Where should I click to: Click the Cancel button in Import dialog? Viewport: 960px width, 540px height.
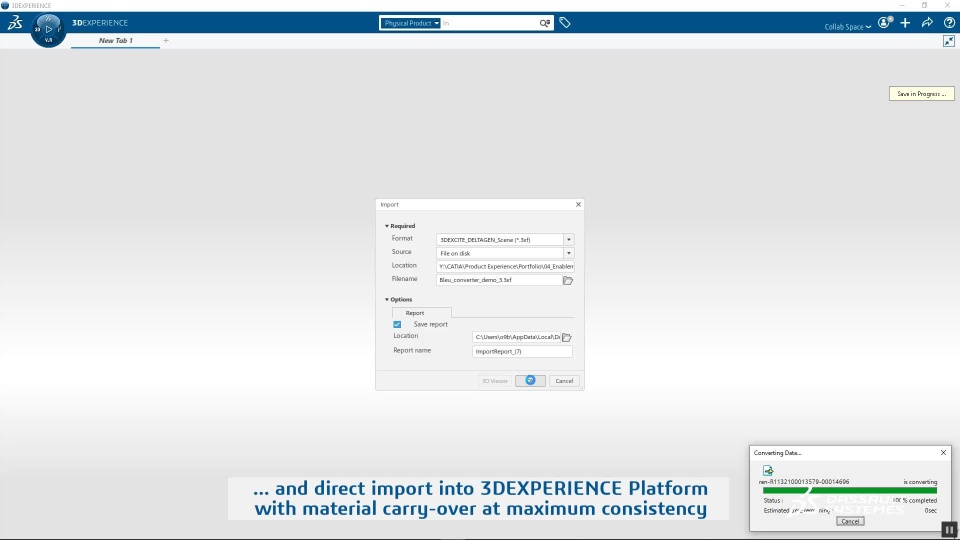click(x=564, y=381)
